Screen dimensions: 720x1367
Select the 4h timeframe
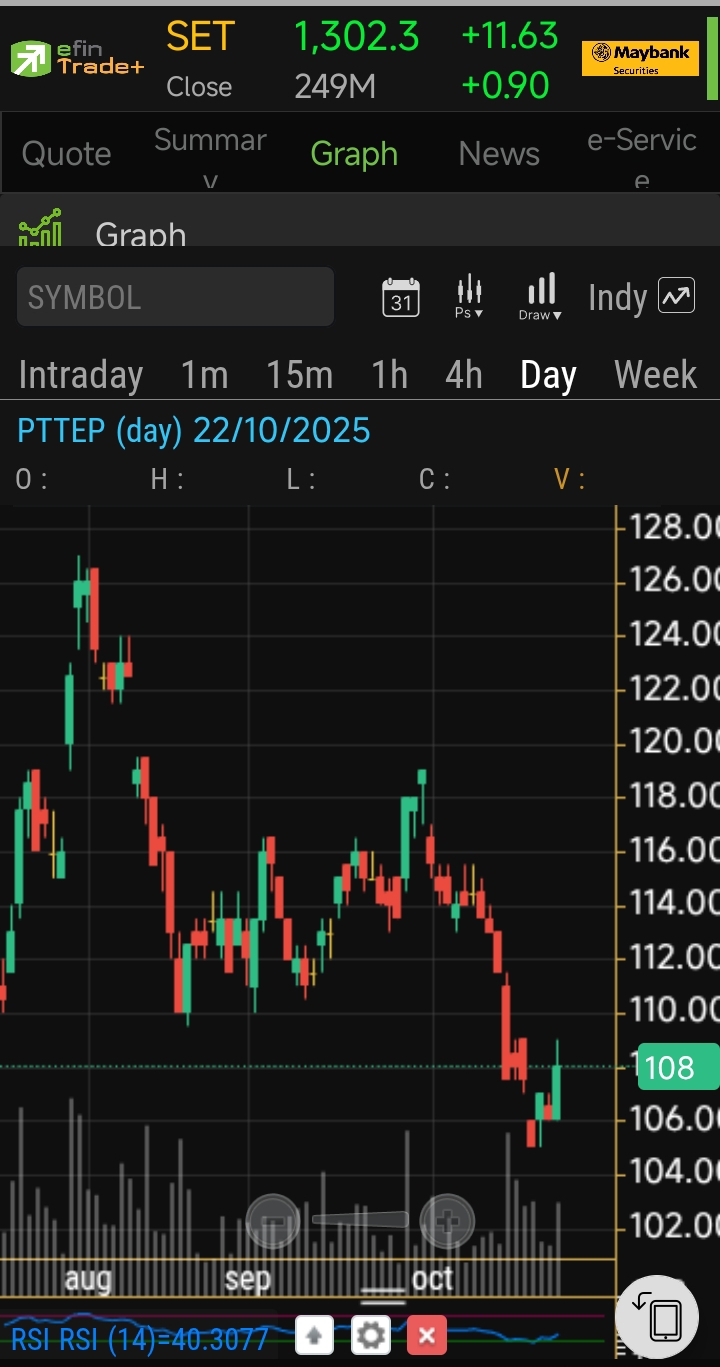(464, 375)
